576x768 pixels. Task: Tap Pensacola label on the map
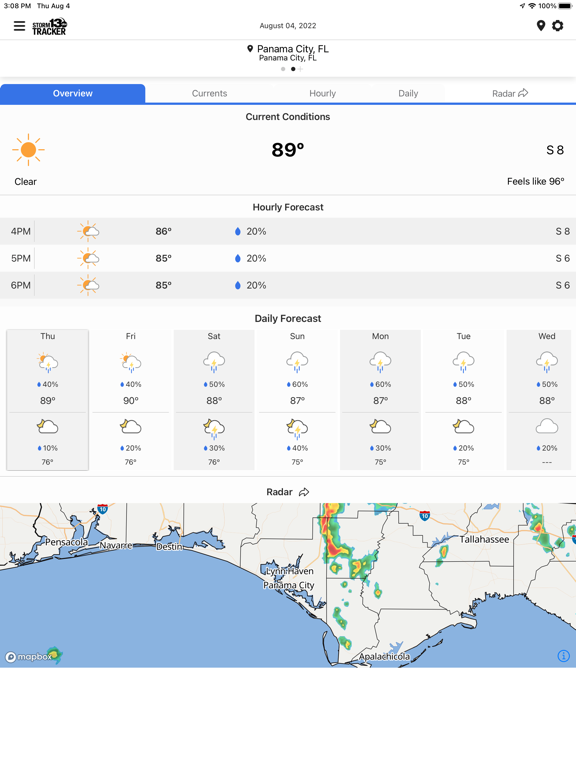pyautogui.click(x=66, y=542)
